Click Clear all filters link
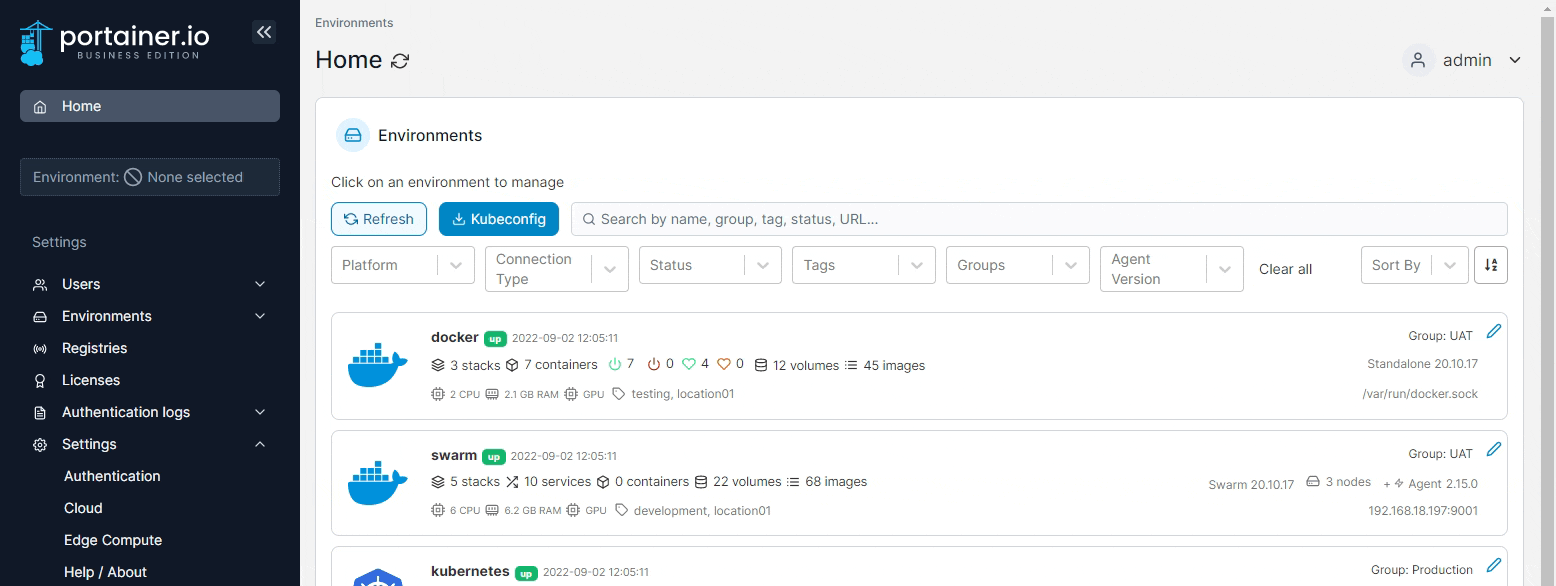 pos(1285,269)
